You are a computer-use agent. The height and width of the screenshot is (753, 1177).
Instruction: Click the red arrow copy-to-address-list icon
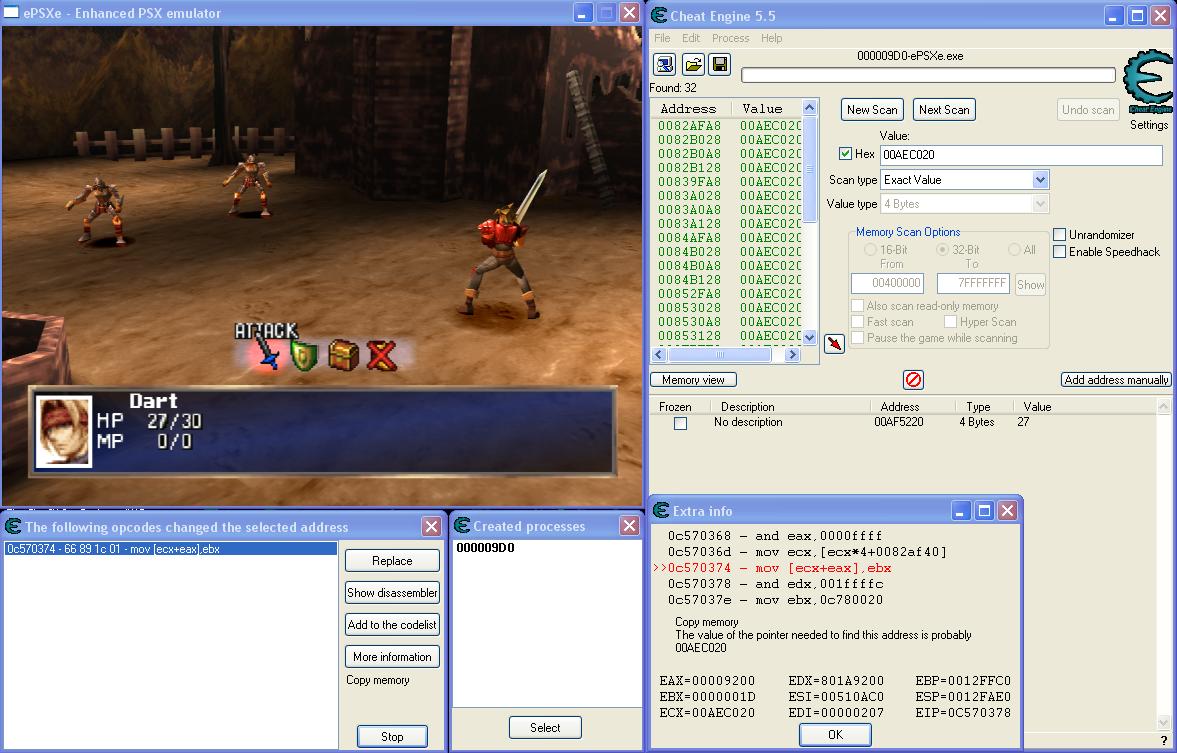point(834,344)
